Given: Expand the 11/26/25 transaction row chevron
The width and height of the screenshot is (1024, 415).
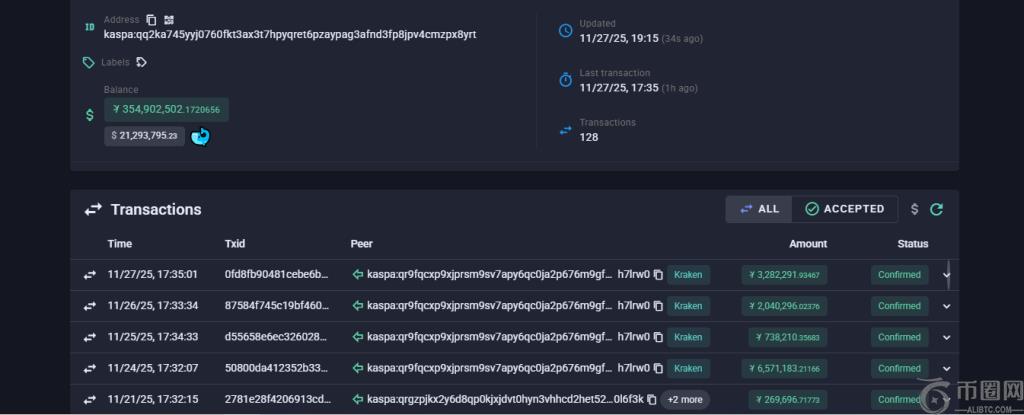Looking at the screenshot, I should tap(946, 306).
